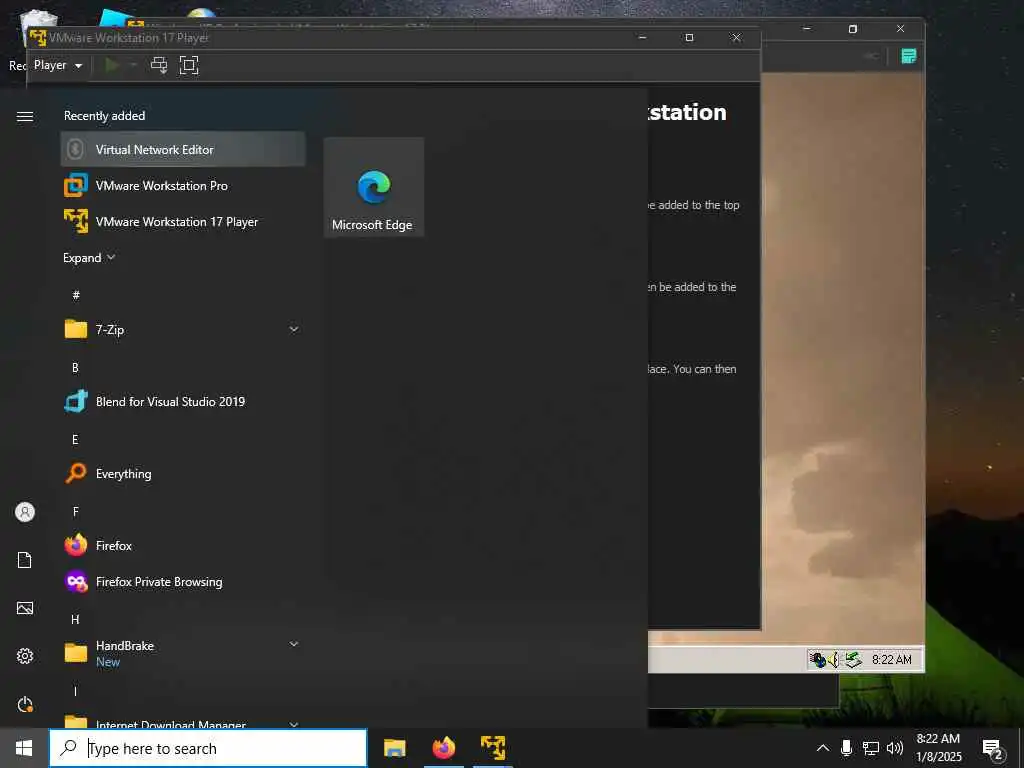Restore down the background window

(853, 29)
